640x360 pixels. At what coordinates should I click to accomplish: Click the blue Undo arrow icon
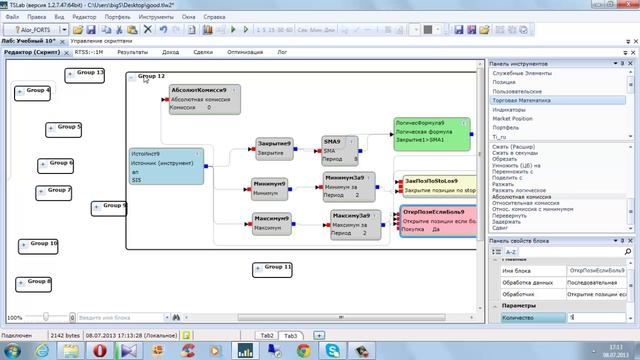tap(163, 30)
